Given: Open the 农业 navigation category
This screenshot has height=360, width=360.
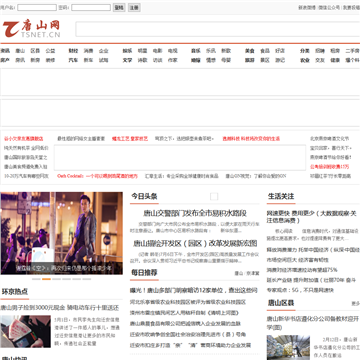Looking at the screenshot, I should tap(305, 60).
